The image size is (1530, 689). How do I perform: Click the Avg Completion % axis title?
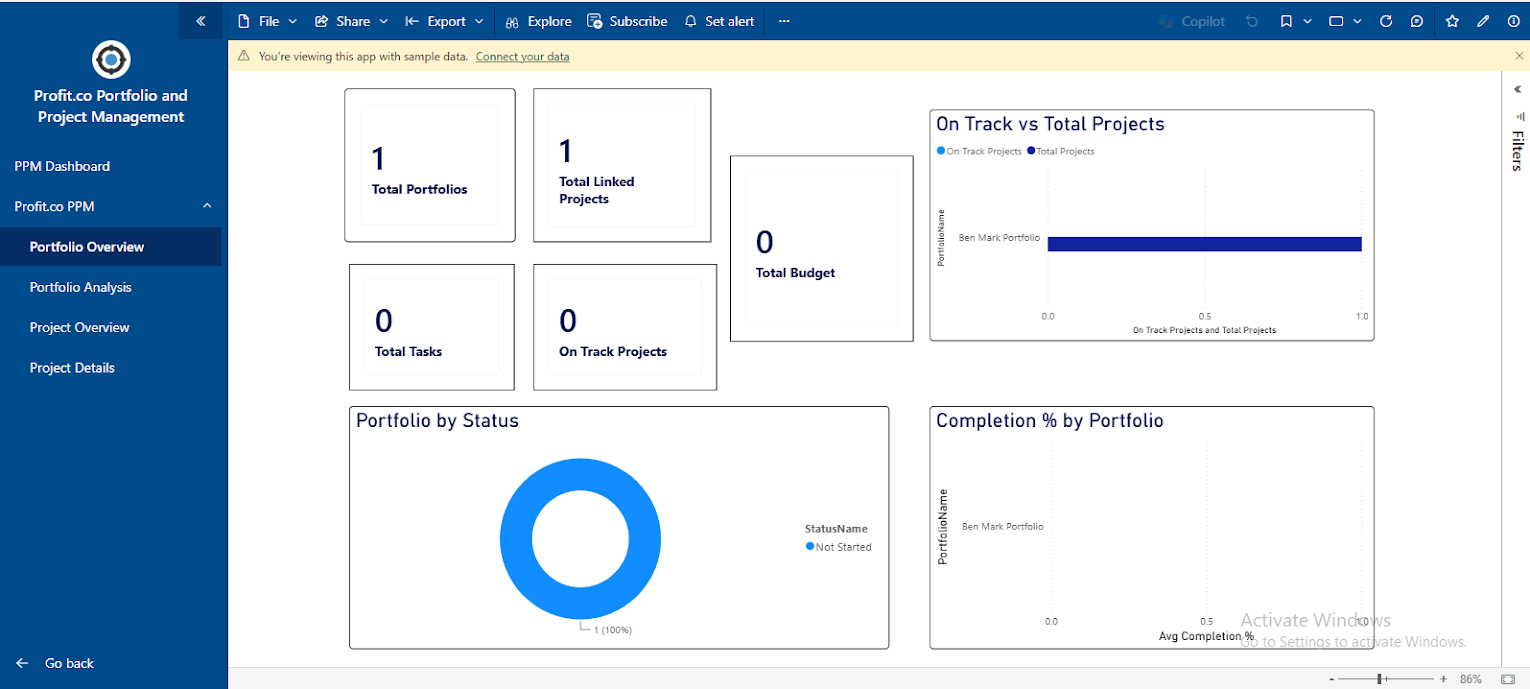point(1206,636)
